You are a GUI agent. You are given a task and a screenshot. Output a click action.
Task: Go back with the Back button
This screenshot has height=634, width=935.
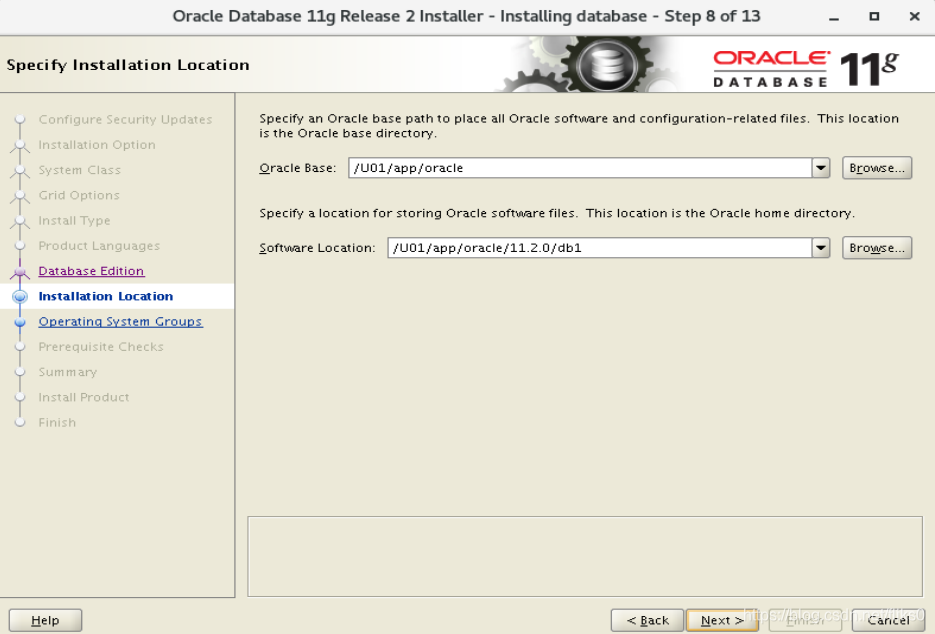click(x=648, y=620)
